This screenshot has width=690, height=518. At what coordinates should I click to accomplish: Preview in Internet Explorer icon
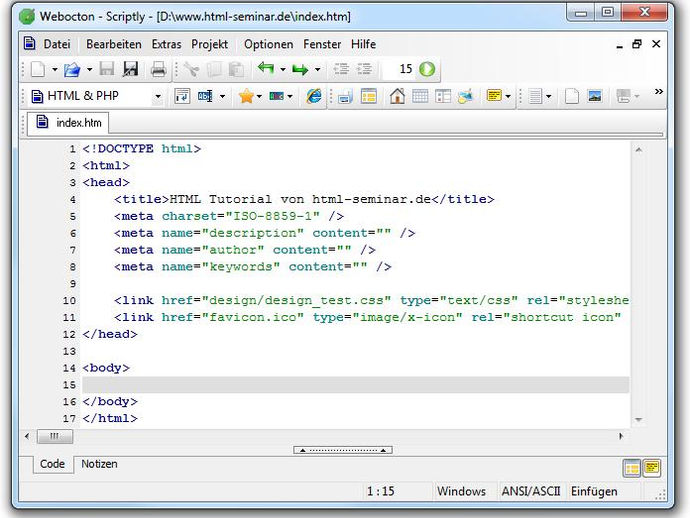[314, 96]
